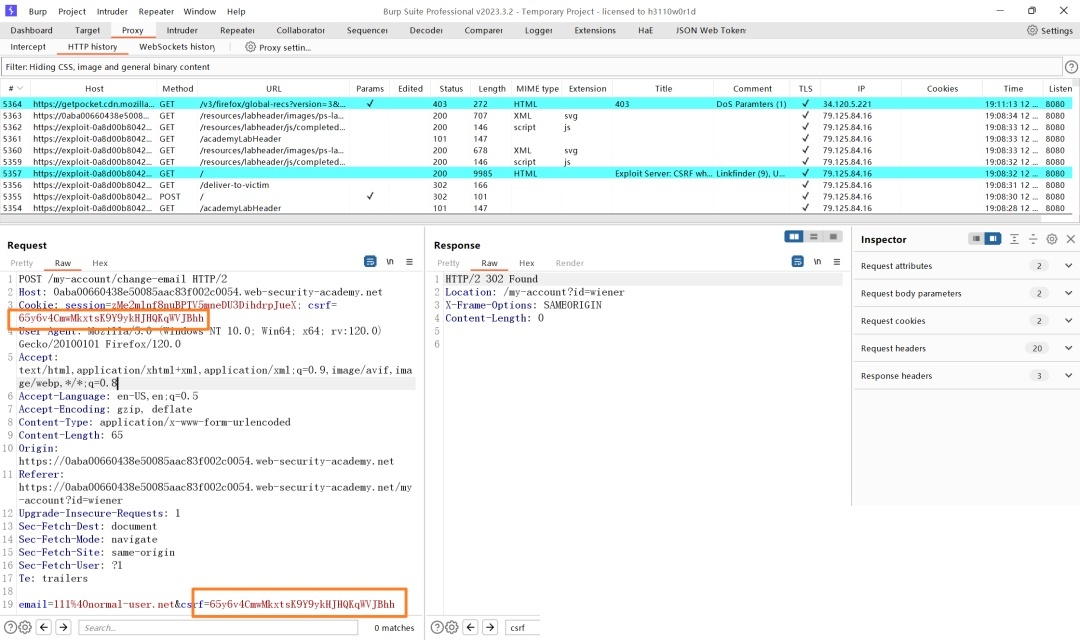Dock Inspector panel to the right

(993, 239)
